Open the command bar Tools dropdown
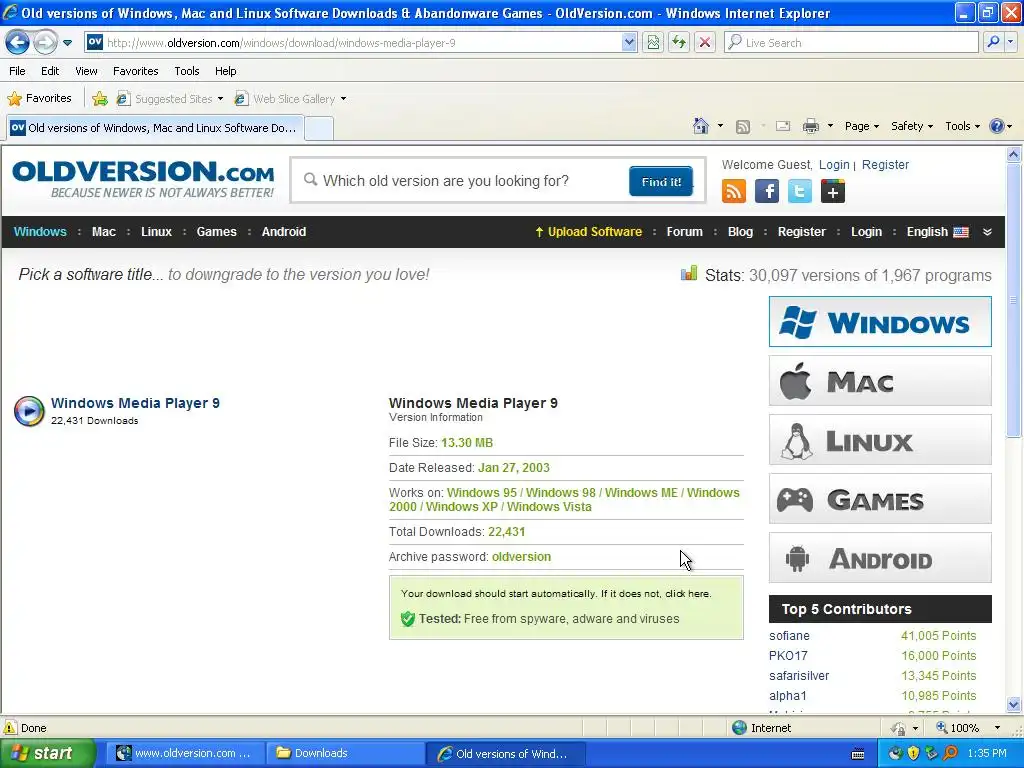 click(962, 126)
